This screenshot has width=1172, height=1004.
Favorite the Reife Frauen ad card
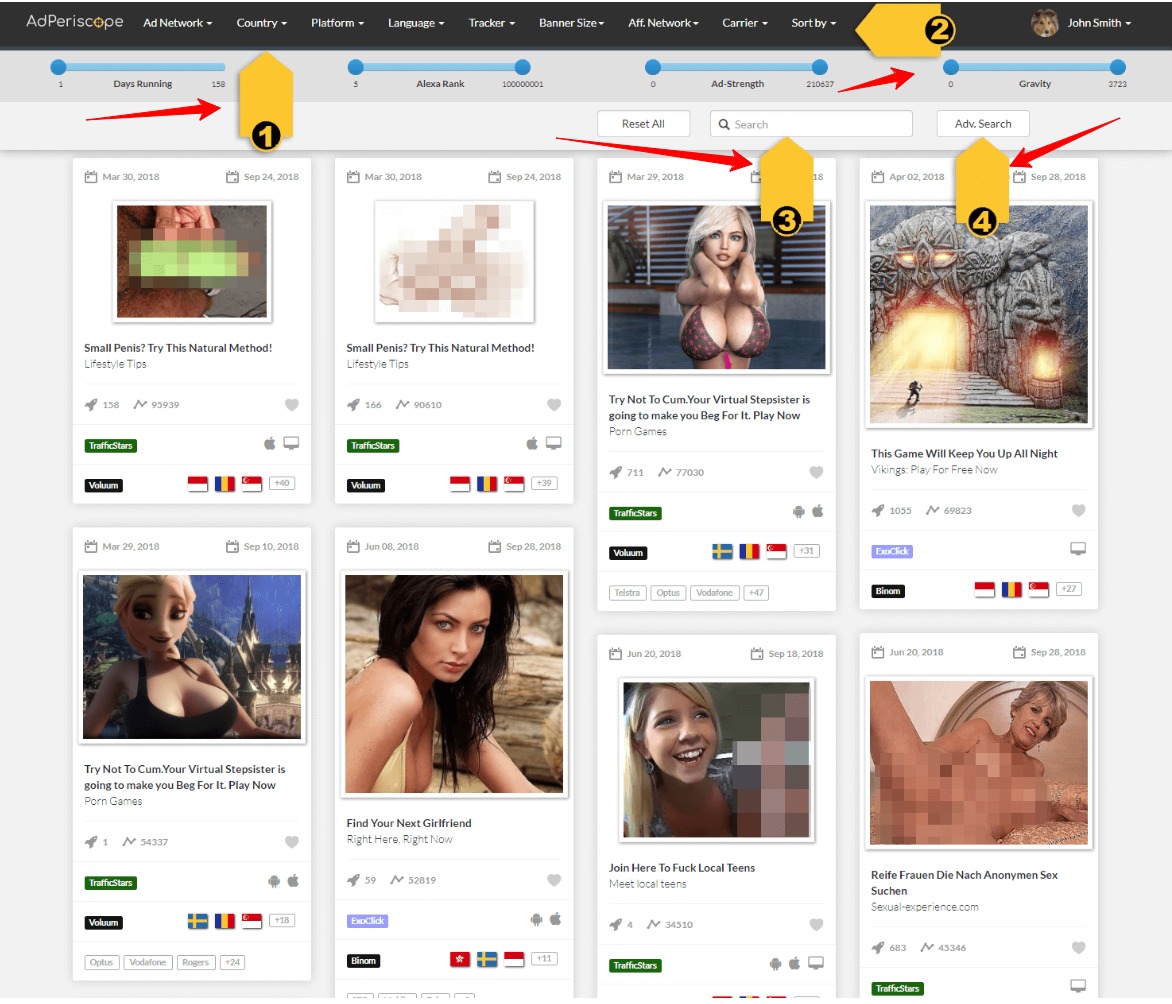pyautogui.click(x=1078, y=947)
